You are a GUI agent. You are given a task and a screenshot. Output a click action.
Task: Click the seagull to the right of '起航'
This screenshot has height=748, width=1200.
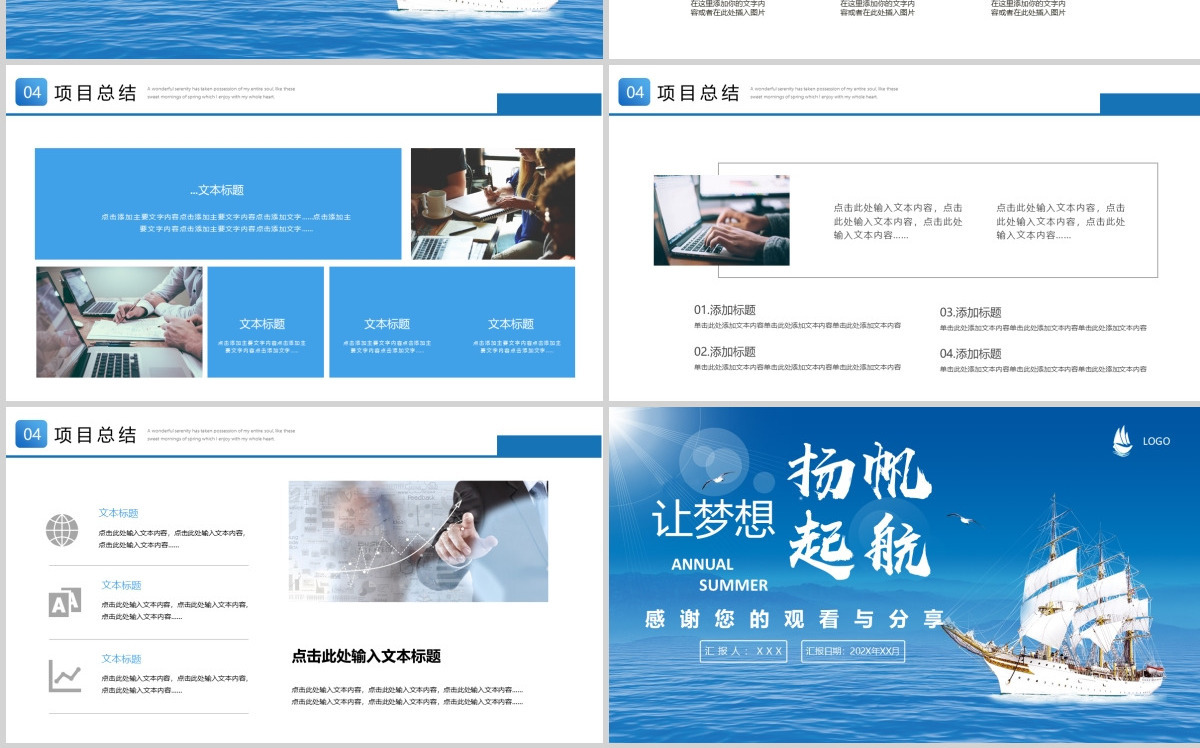tap(962, 518)
